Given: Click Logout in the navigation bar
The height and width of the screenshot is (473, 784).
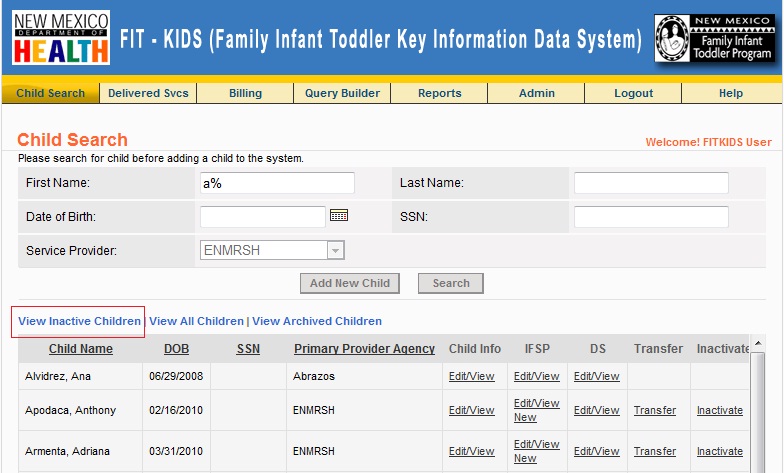Looking at the screenshot, I should (x=634, y=94).
